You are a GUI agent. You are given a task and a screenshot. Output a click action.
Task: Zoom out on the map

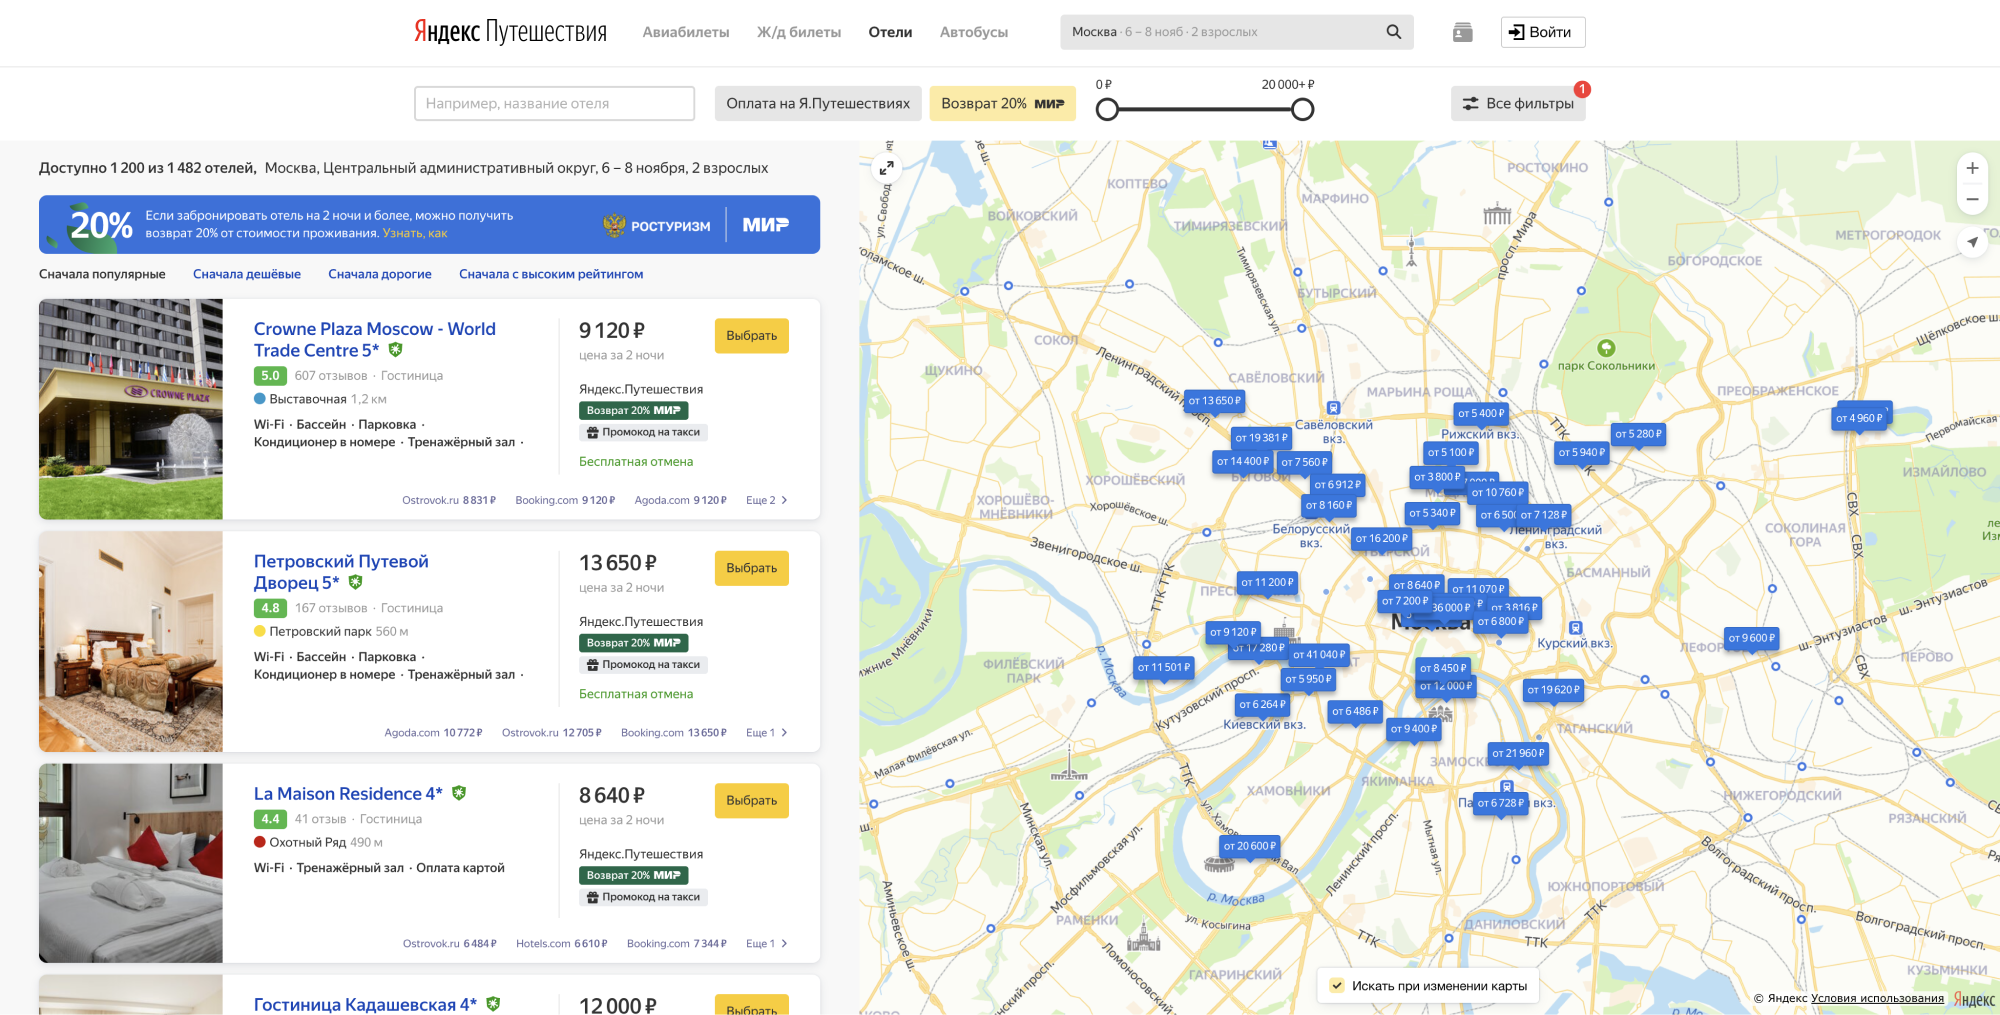tap(1972, 199)
